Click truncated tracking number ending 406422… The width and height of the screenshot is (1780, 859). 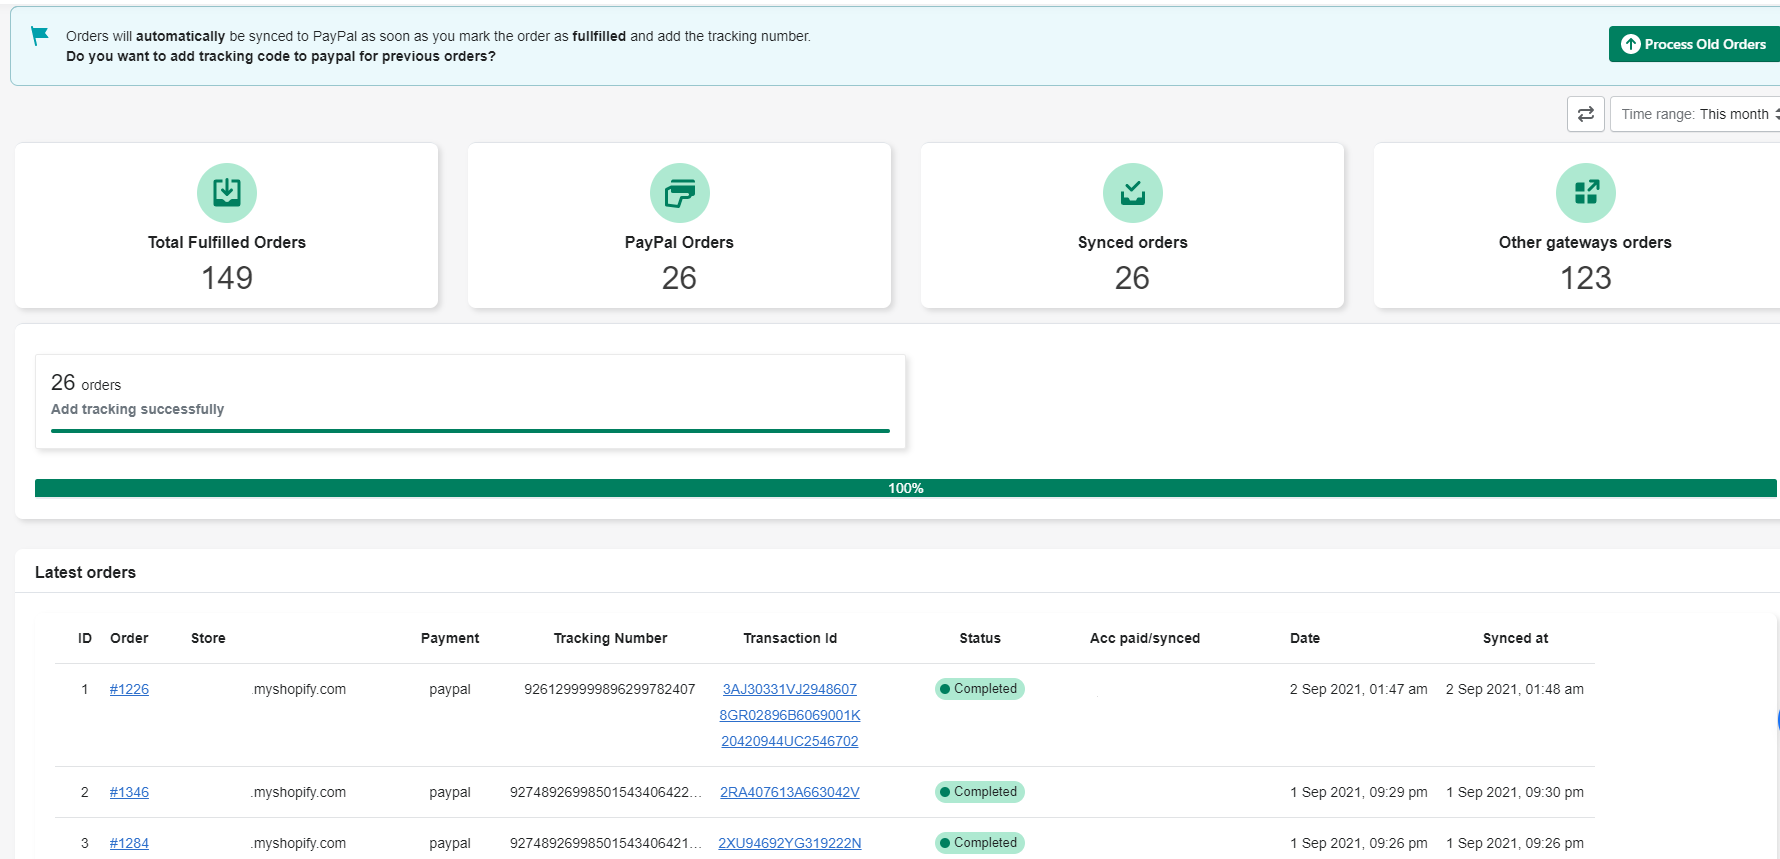pos(606,792)
